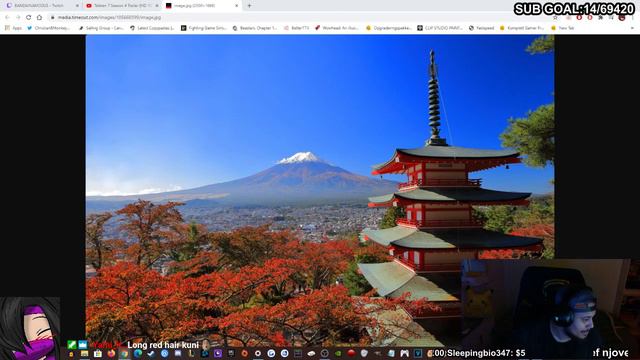Go to the browser home page

(39, 18)
